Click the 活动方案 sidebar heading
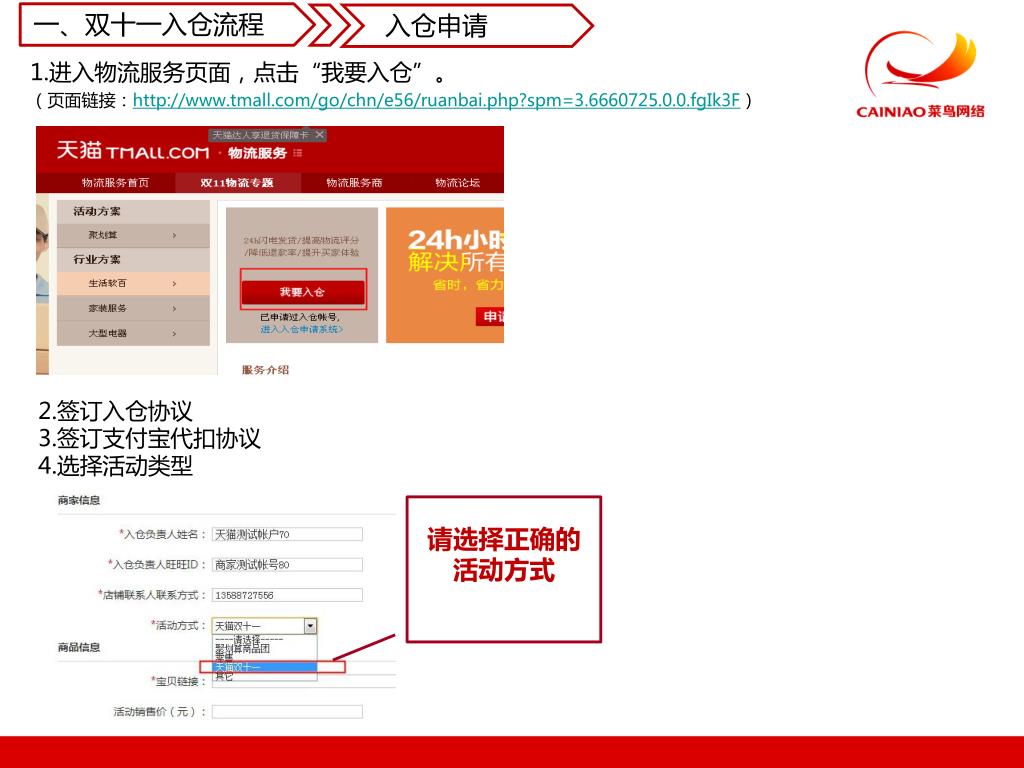Viewport: 1024px width, 768px height. [x=97, y=211]
